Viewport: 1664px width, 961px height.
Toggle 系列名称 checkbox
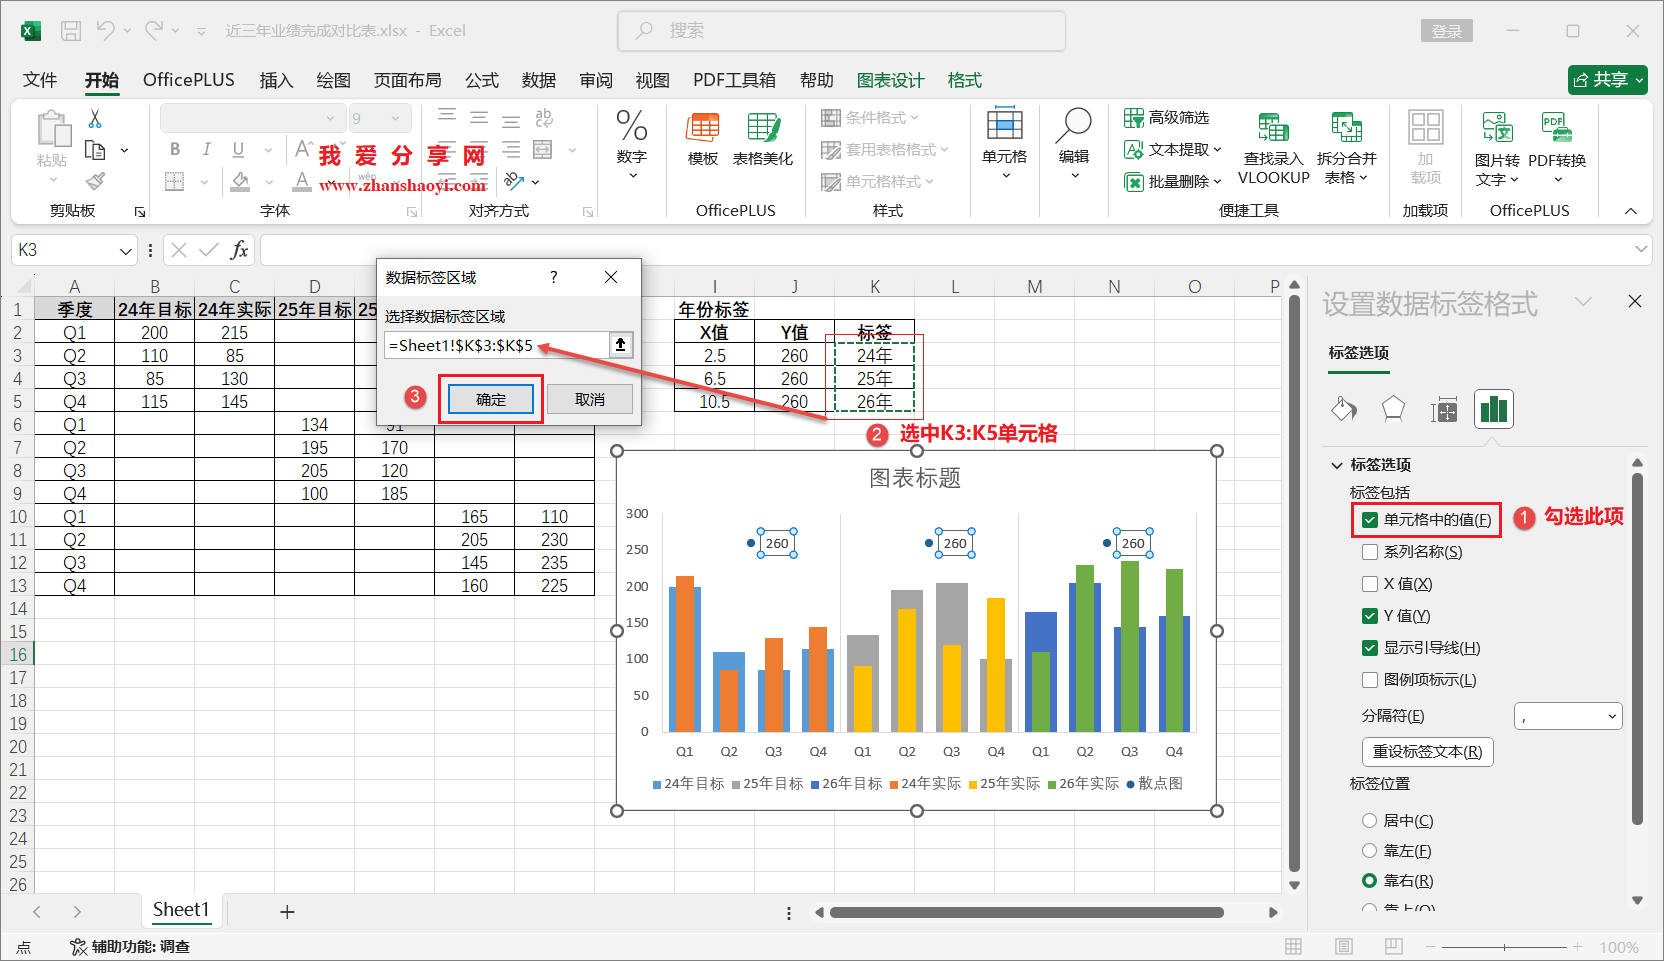1370,552
